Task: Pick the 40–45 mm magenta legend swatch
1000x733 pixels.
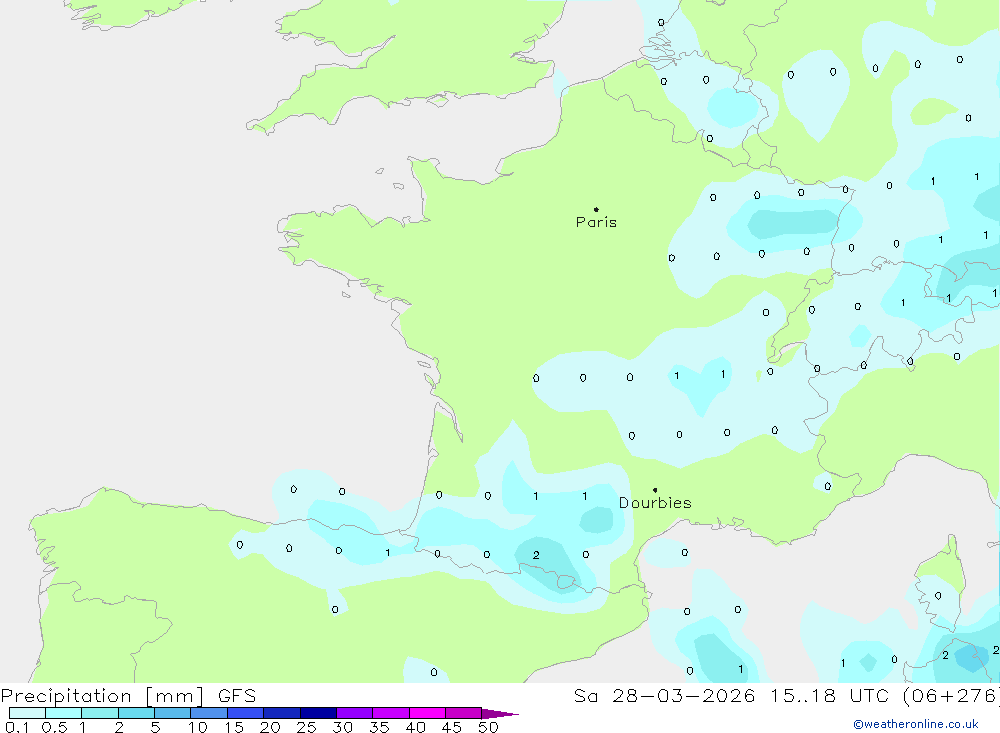Action: coord(427,713)
